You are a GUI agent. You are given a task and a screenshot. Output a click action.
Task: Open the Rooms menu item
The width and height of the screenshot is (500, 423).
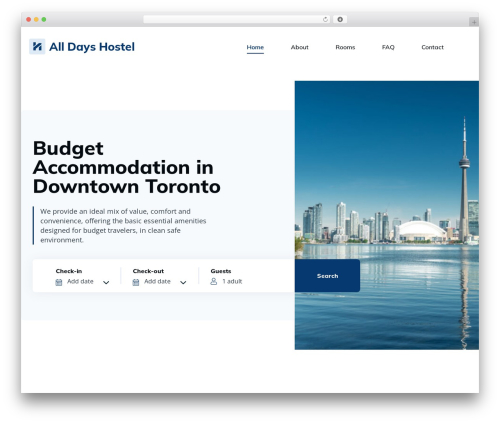tap(345, 47)
